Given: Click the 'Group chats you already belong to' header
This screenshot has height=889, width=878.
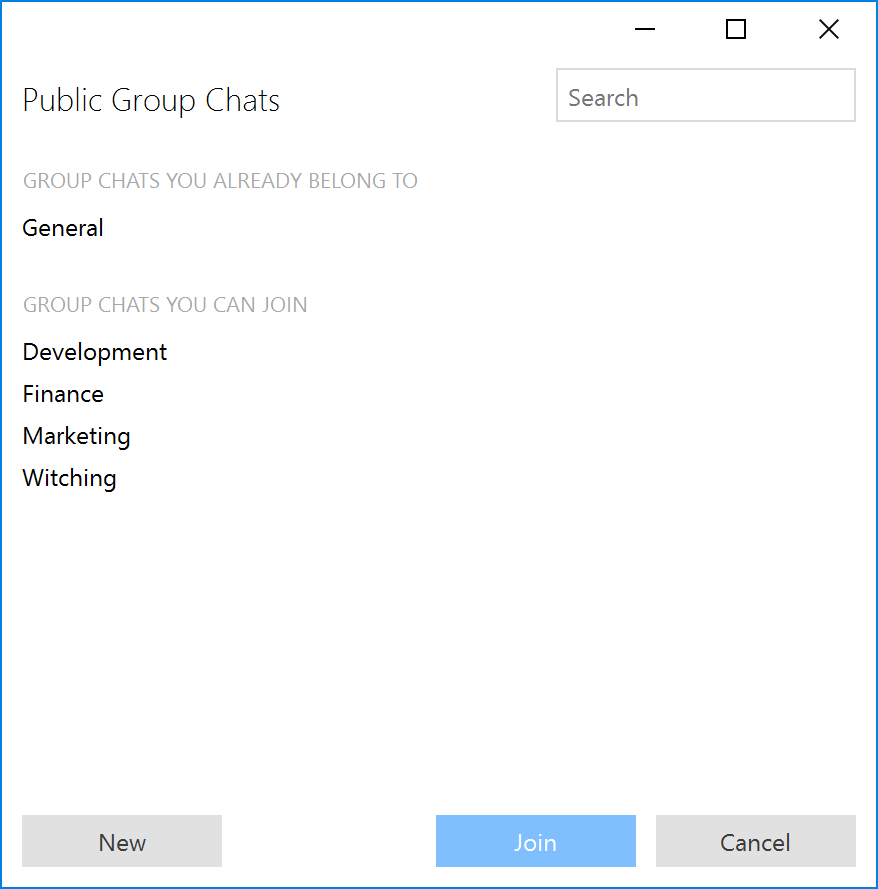Looking at the screenshot, I should coord(220,181).
